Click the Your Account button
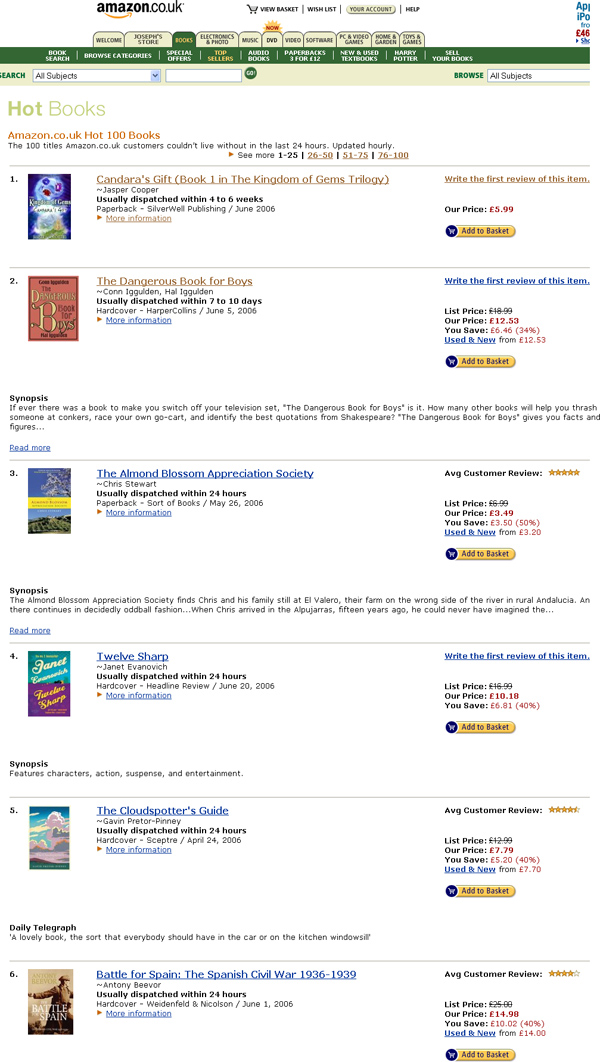Image resolution: width=600 pixels, height=1062 pixels. (371, 9)
